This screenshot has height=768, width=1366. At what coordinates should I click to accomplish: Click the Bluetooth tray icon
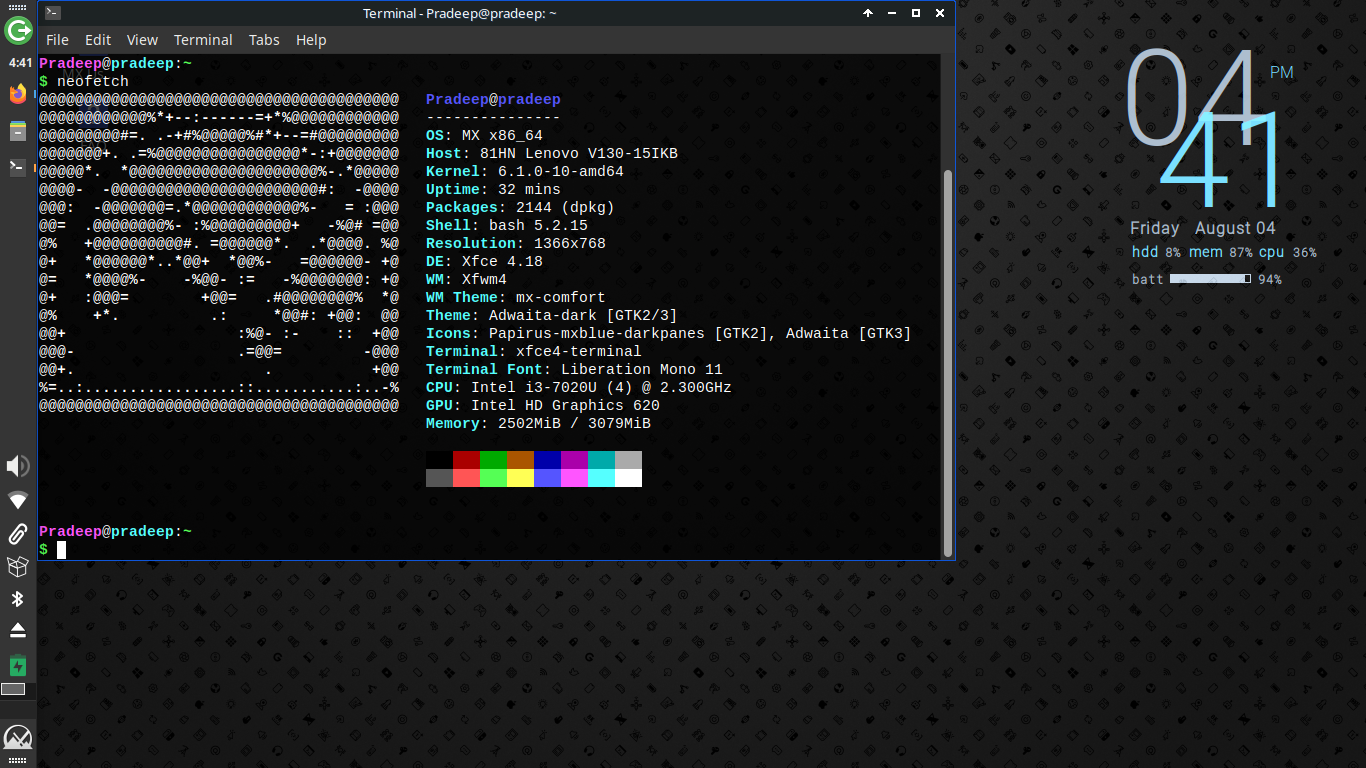18,599
